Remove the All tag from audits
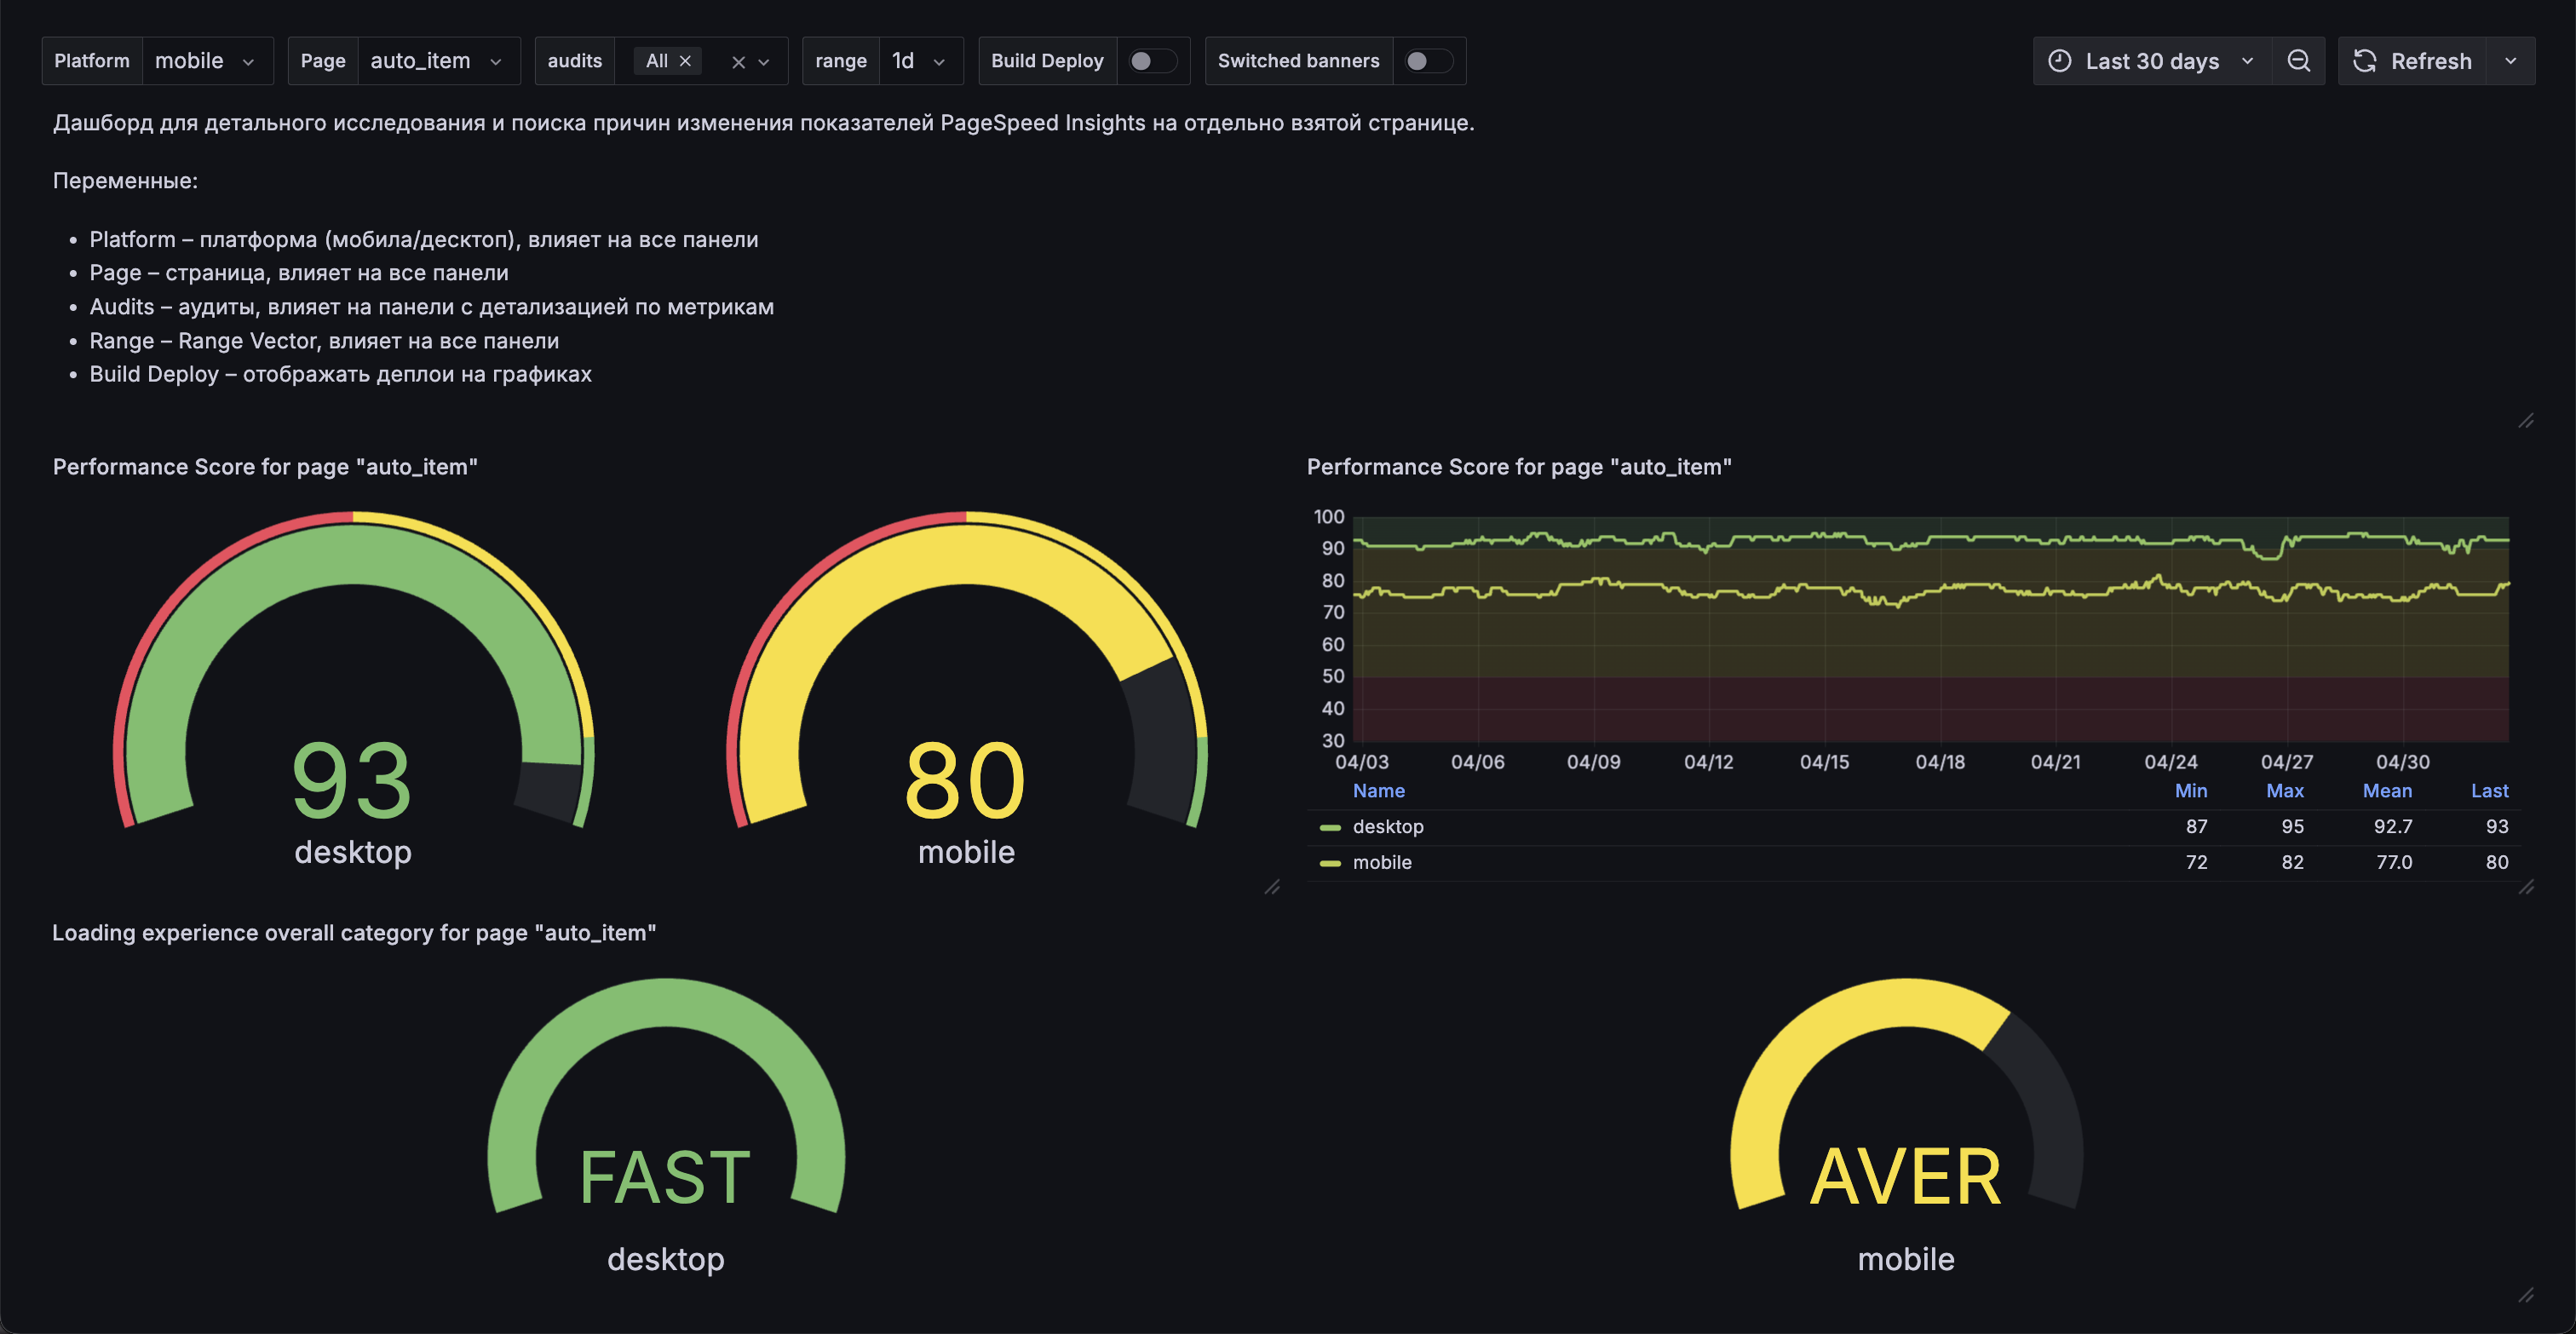This screenshot has height=1334, width=2576. [686, 61]
